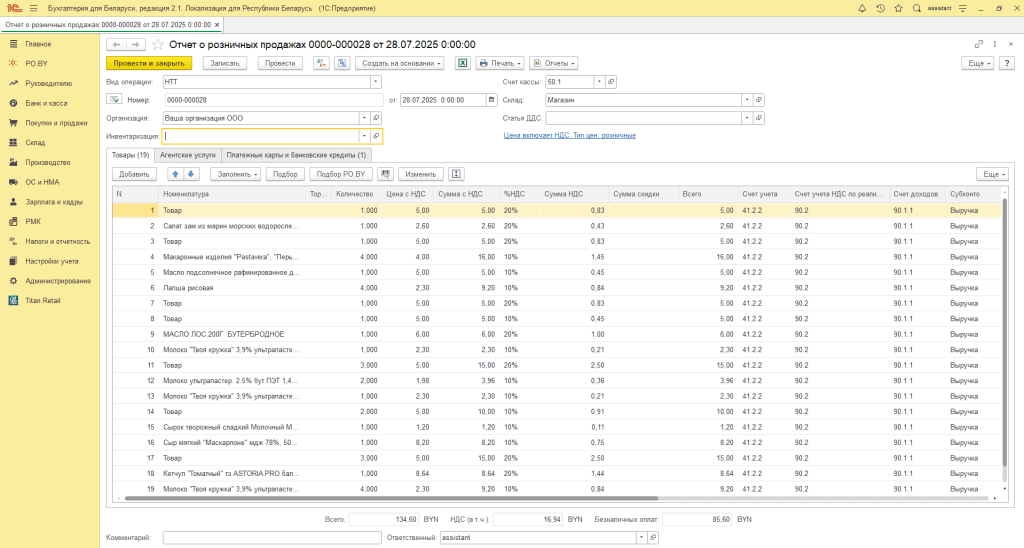
Task: Expand Организация dropdown arrow
Action: (364, 118)
